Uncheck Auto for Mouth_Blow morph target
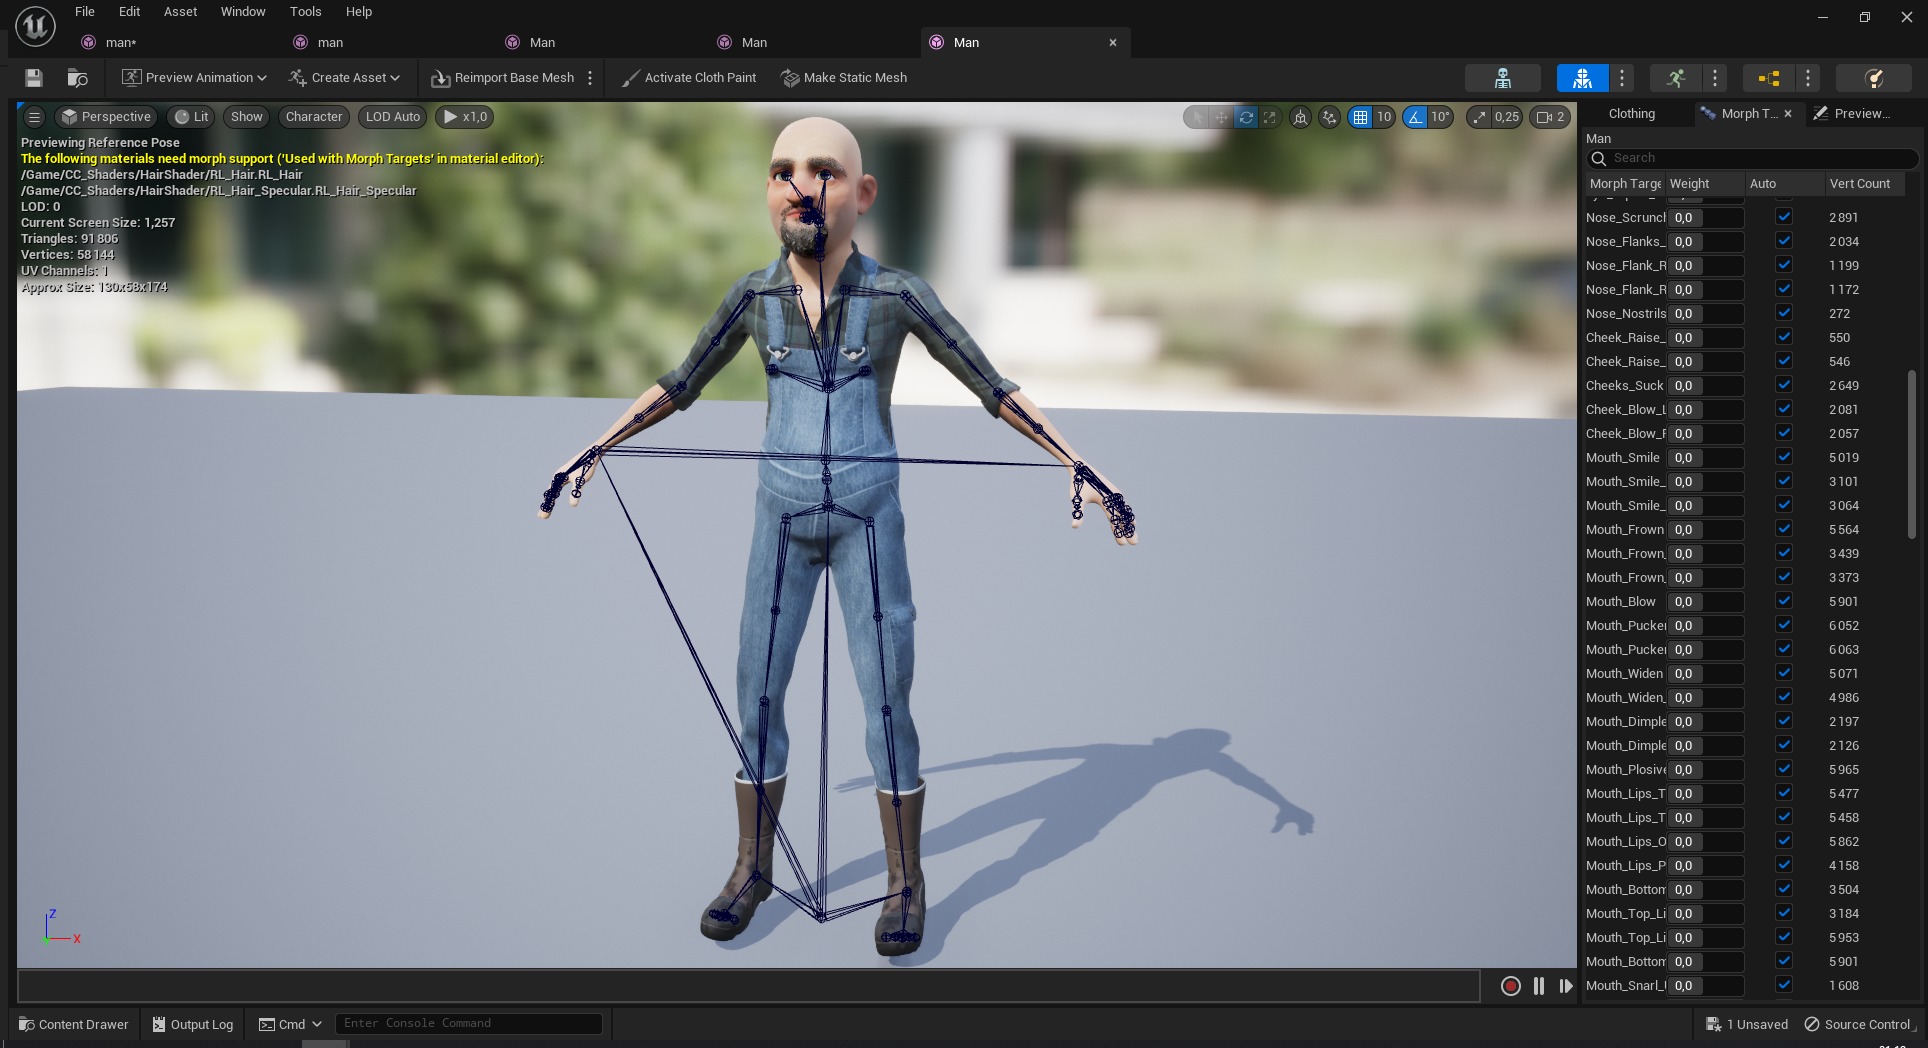This screenshot has height=1048, width=1928. [1784, 601]
